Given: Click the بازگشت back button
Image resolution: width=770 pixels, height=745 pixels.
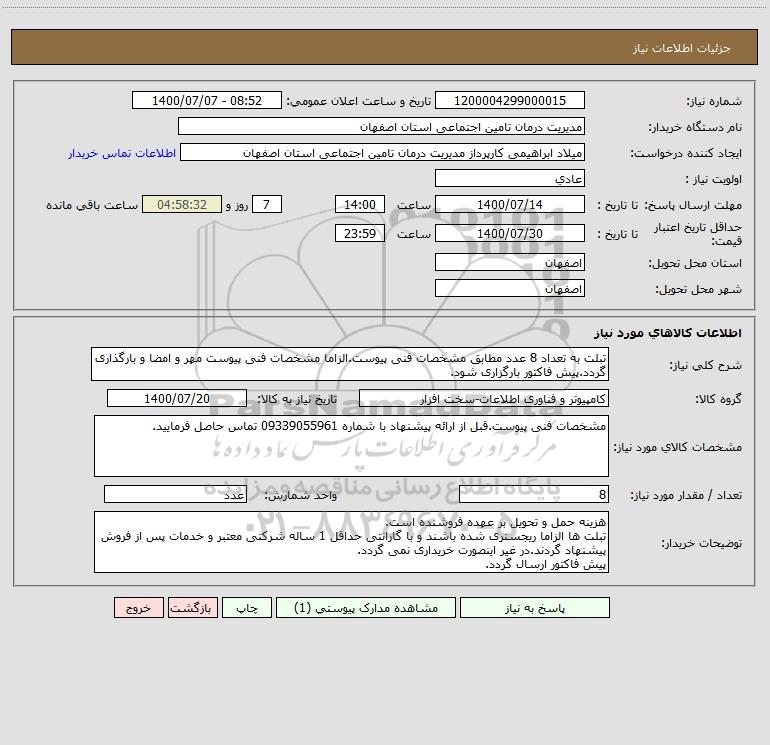Looking at the screenshot, I should point(192,607).
